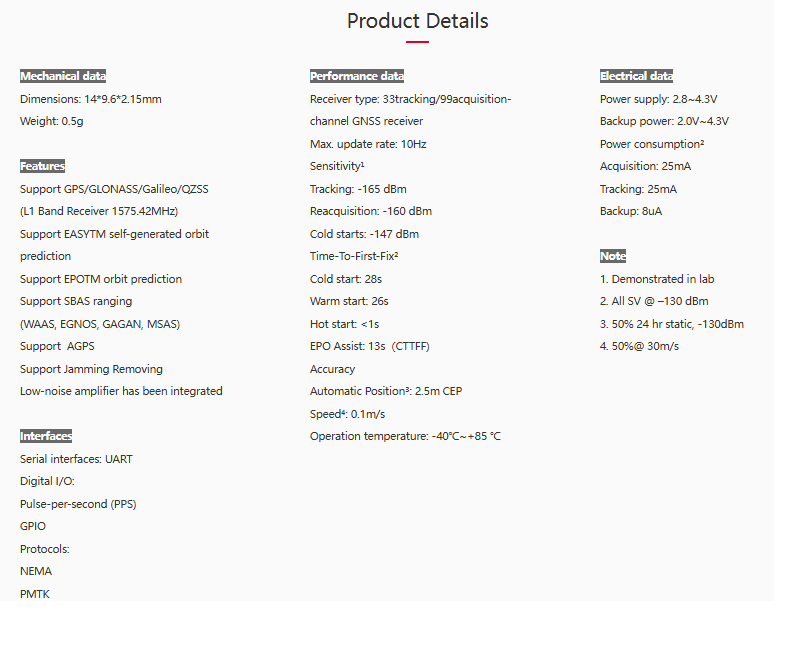Click the Electrical data section header
The height and width of the screenshot is (656, 808).
point(636,76)
